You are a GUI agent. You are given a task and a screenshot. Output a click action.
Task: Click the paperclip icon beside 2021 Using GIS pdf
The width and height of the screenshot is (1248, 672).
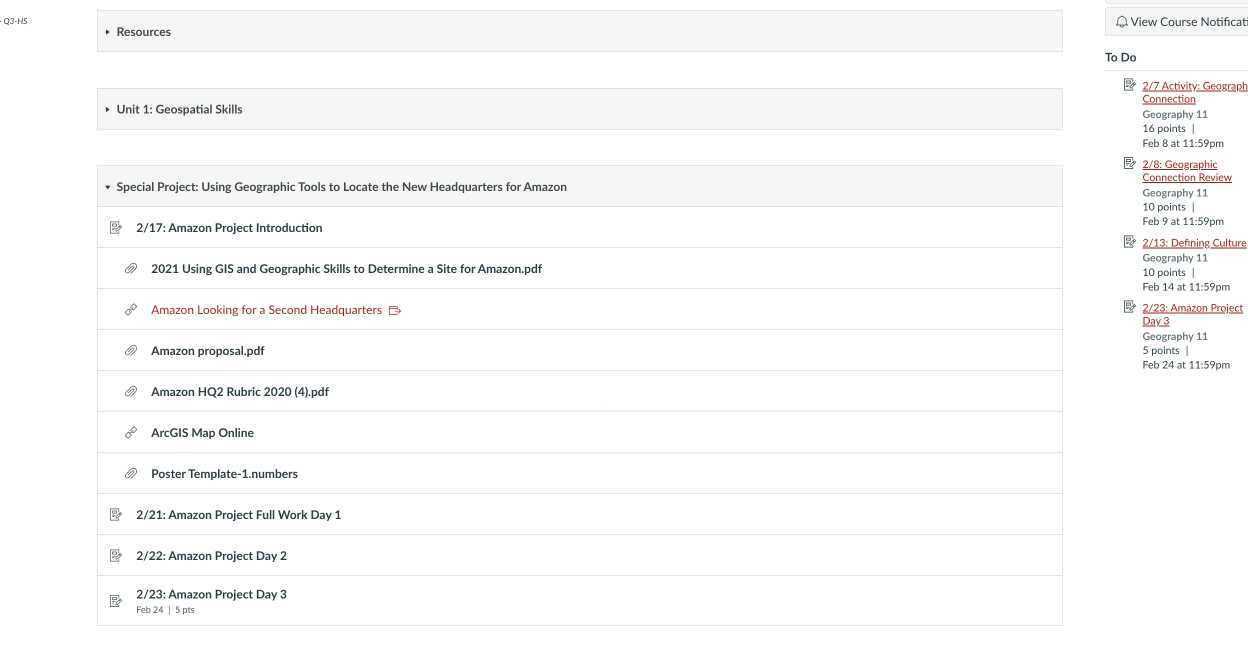coord(131,269)
